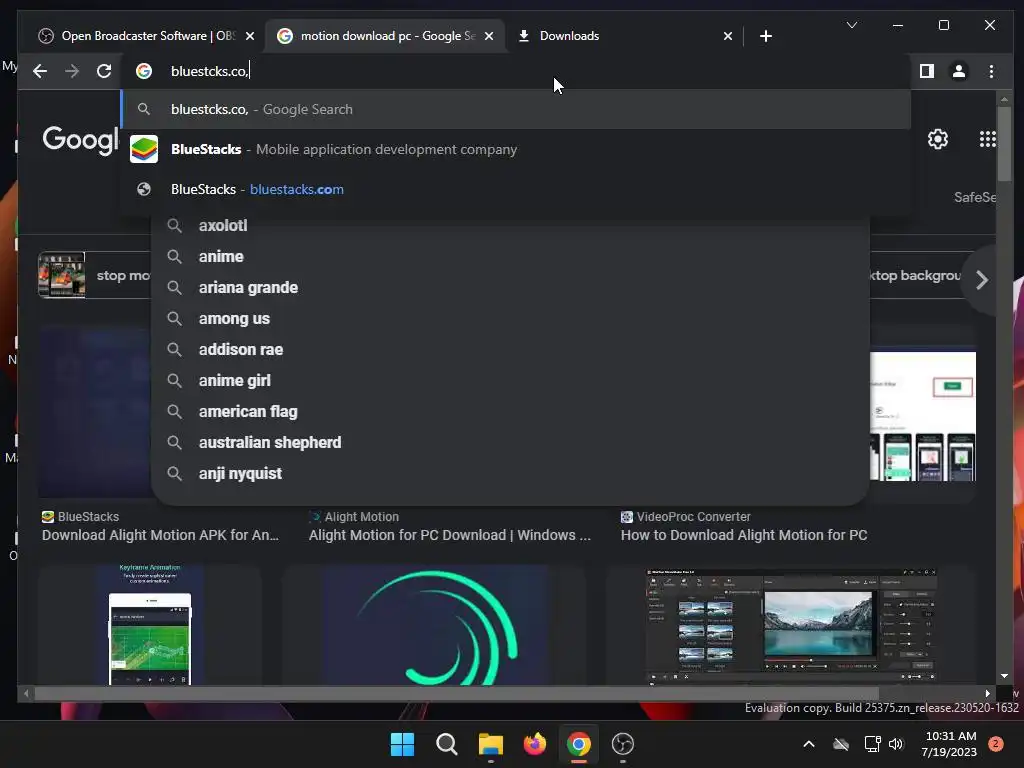Open the notification badge showing 2

pyautogui.click(x=996, y=744)
